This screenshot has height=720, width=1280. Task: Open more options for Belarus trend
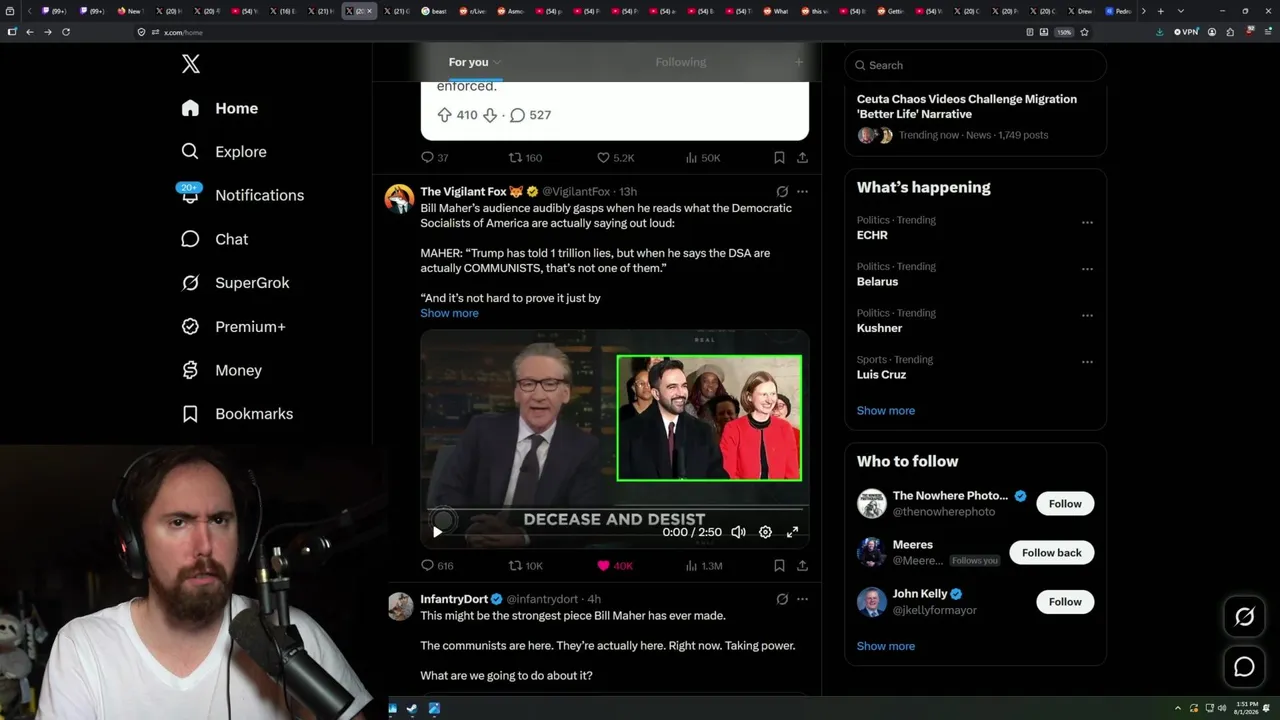coord(1087,269)
